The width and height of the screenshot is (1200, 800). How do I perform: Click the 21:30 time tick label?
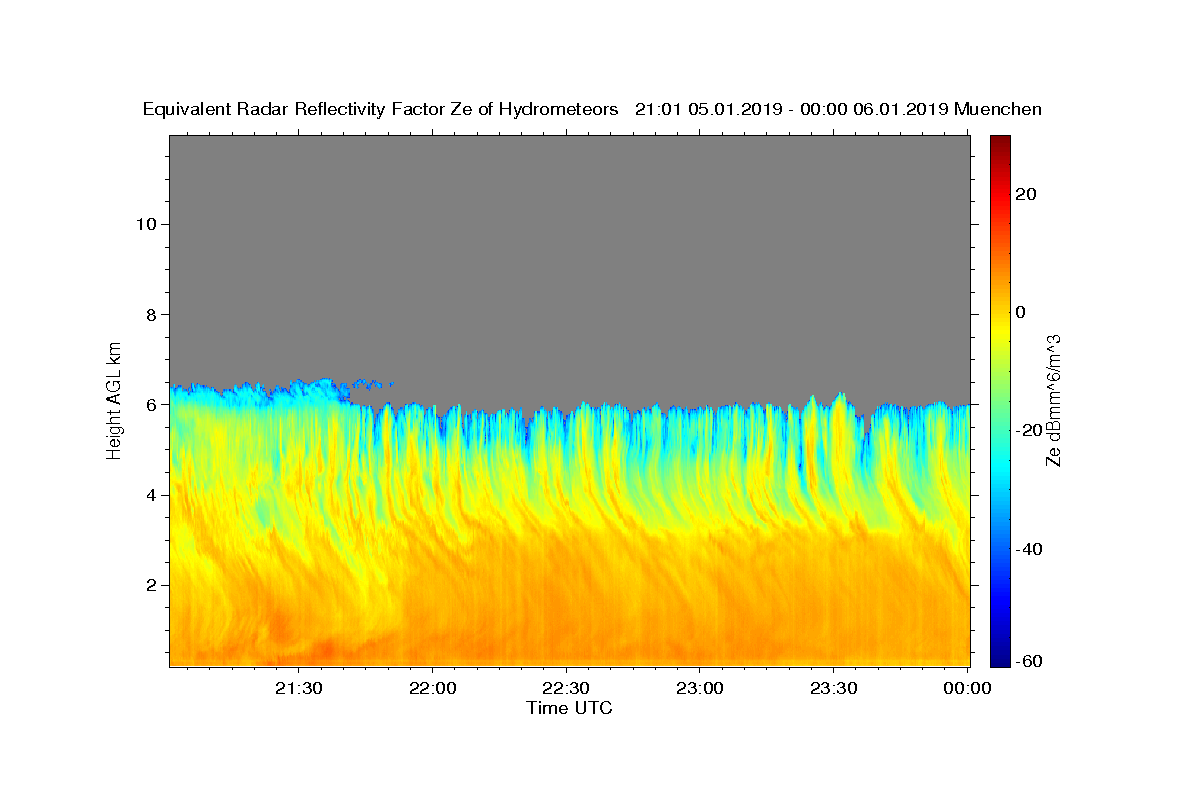coord(298,688)
